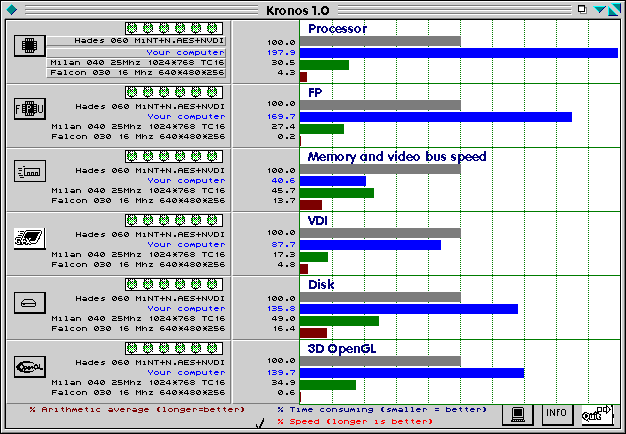The image size is (626, 434).
Task: Click the blue Processor result bar
Action: pyautogui.click(x=458, y=52)
